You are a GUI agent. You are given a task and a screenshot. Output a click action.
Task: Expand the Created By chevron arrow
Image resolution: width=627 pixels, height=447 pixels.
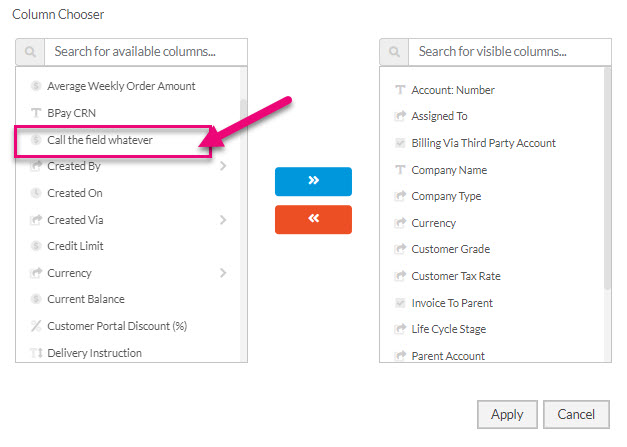click(223, 166)
